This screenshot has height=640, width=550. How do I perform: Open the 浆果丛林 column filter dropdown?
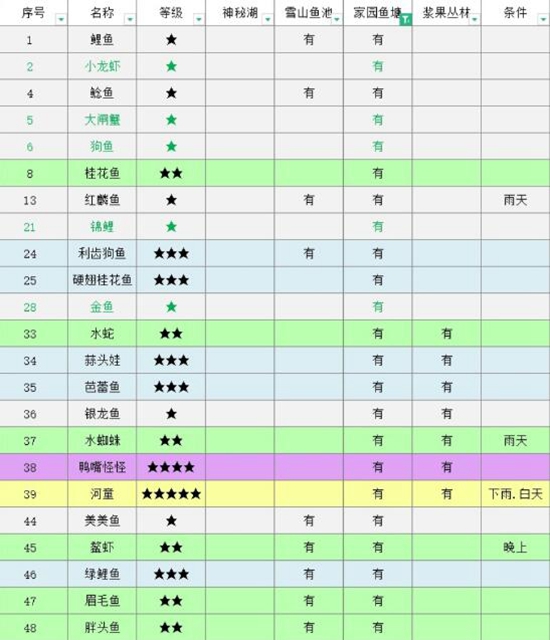click(475, 19)
